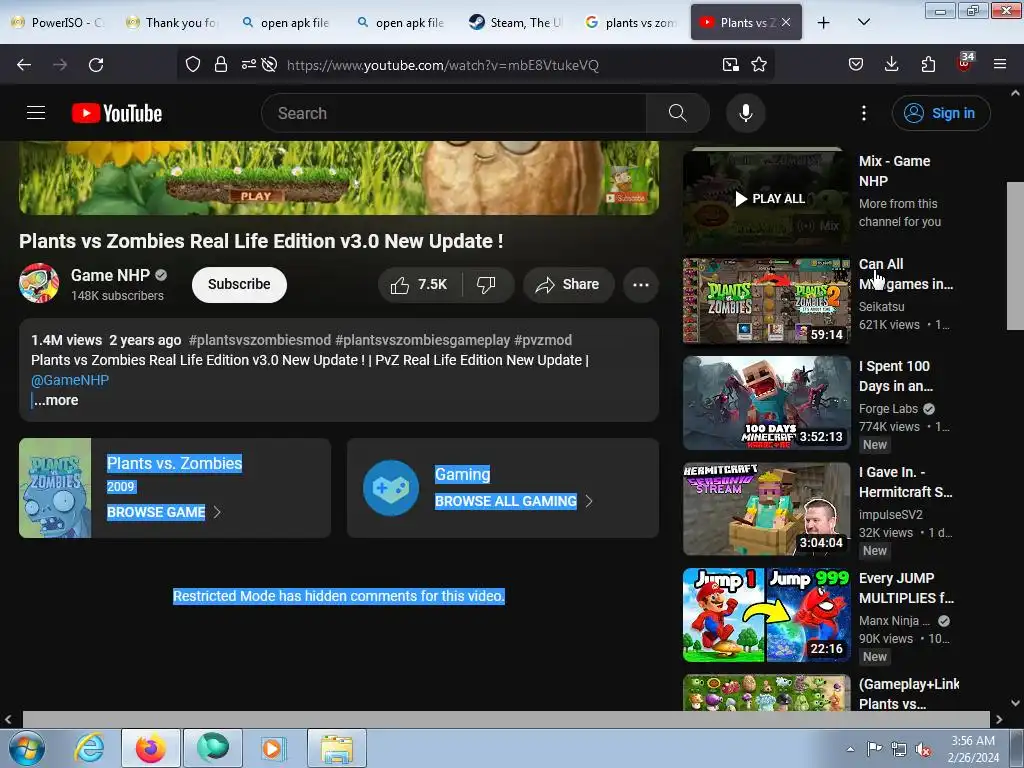This screenshot has width=1024, height=768.
Task: Open Firefox application menu
Action: coord(1000,64)
